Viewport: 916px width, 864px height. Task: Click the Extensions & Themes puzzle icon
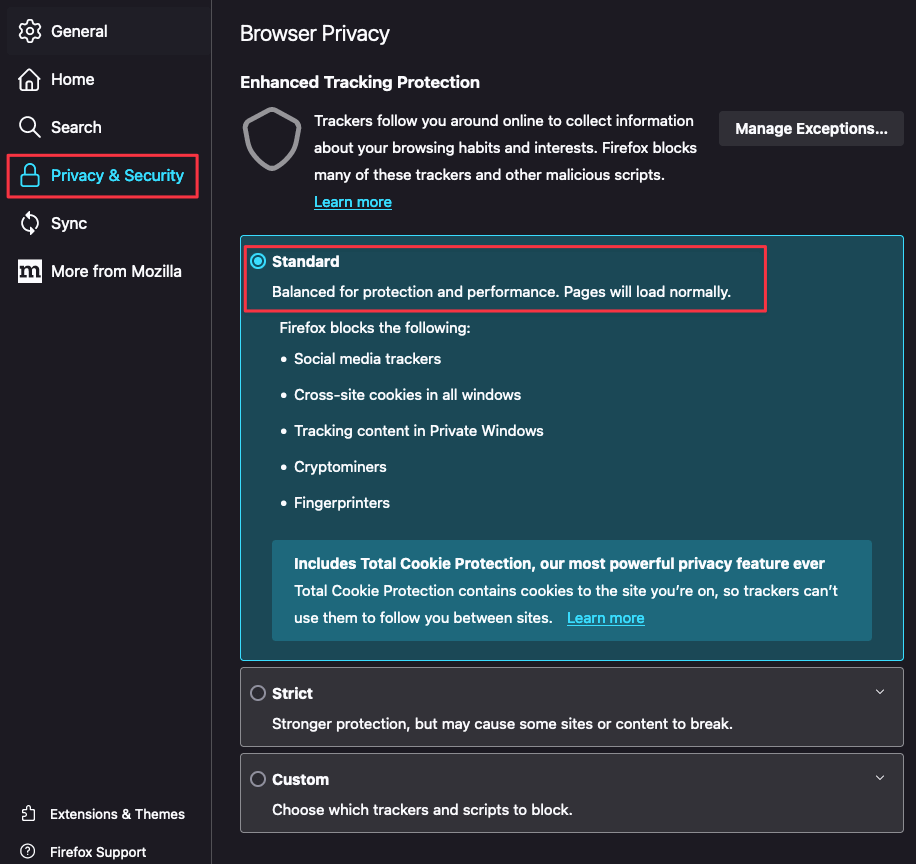(x=28, y=814)
